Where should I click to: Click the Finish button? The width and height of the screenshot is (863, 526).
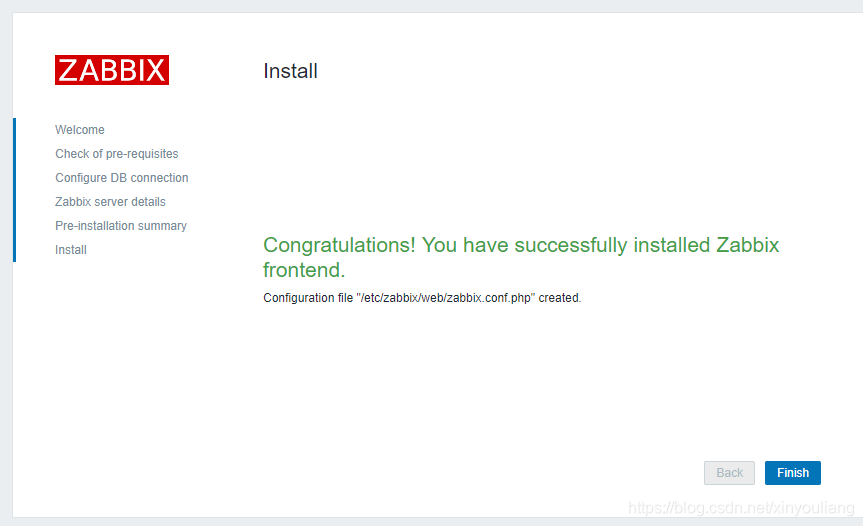click(x=793, y=473)
